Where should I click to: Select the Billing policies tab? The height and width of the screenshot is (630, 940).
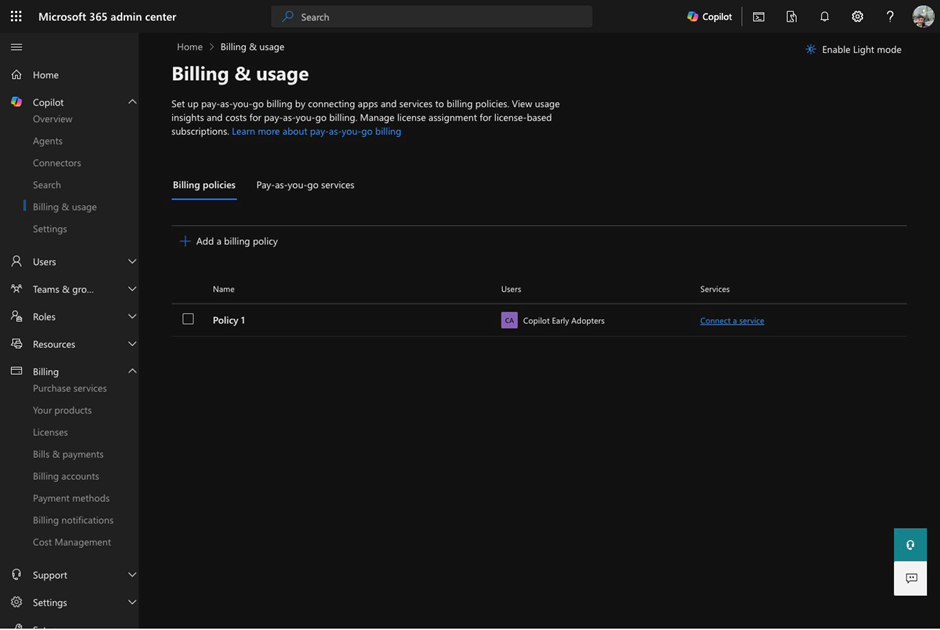point(204,185)
